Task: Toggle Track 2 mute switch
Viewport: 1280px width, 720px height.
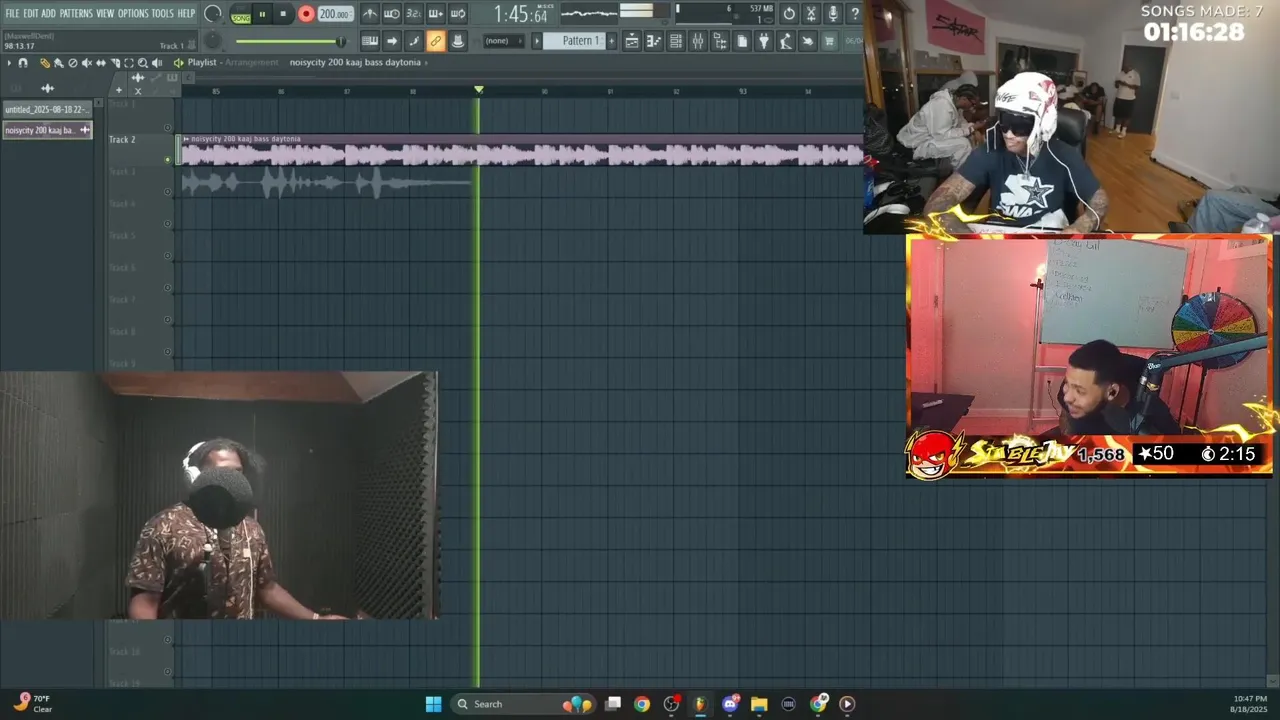Action: (x=168, y=159)
